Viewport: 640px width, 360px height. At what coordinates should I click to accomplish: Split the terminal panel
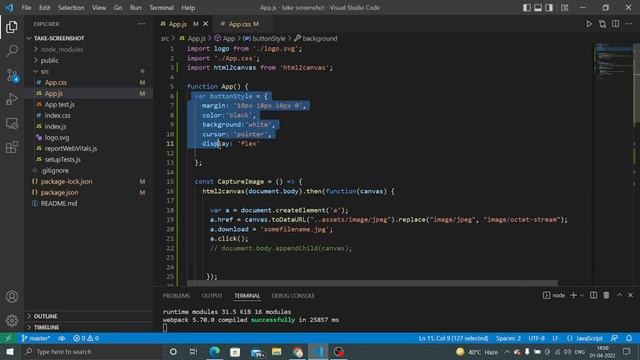(x=593, y=295)
